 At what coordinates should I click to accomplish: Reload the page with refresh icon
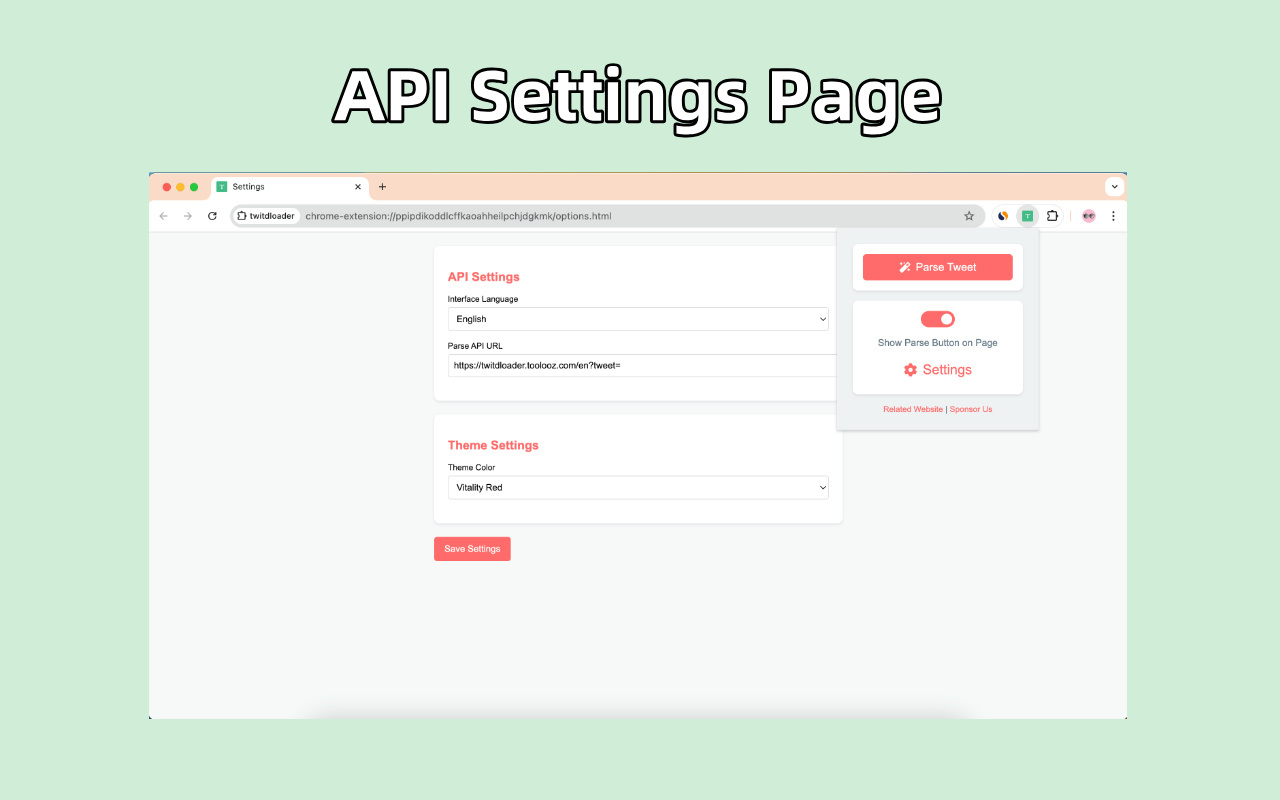(212, 216)
